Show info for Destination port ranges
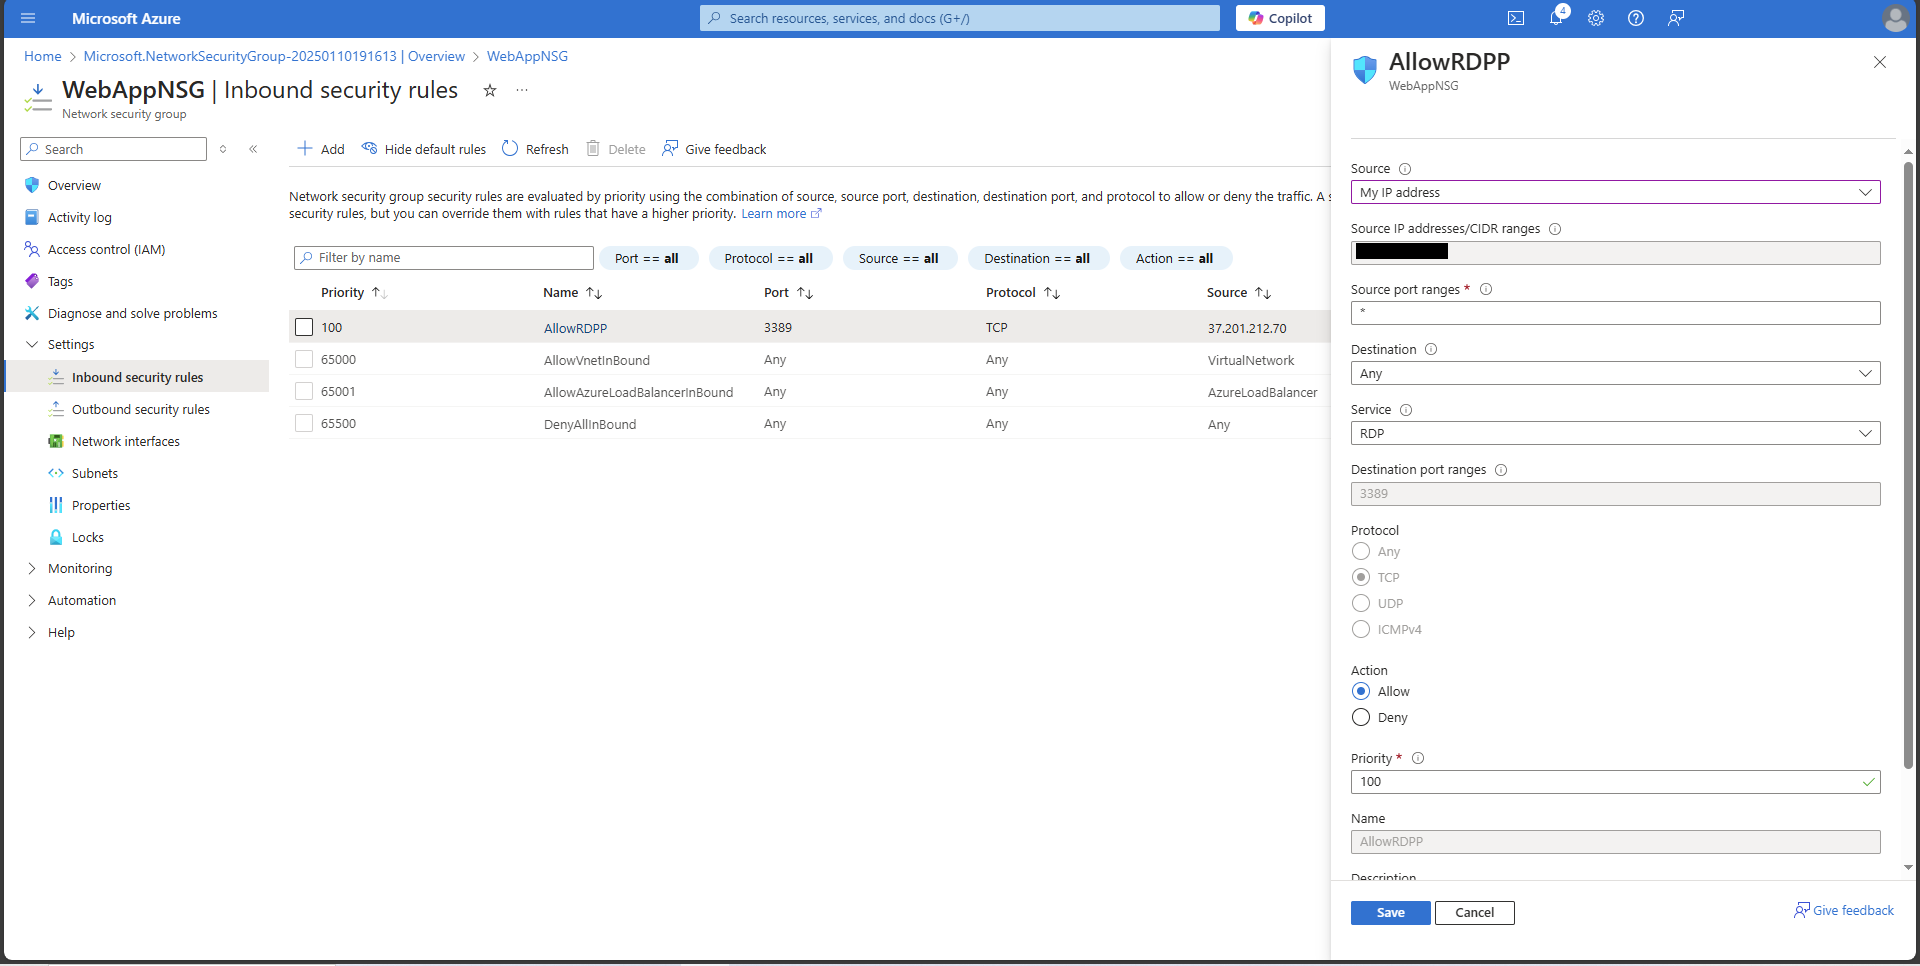Image resolution: width=1920 pixels, height=966 pixels. tap(1501, 470)
